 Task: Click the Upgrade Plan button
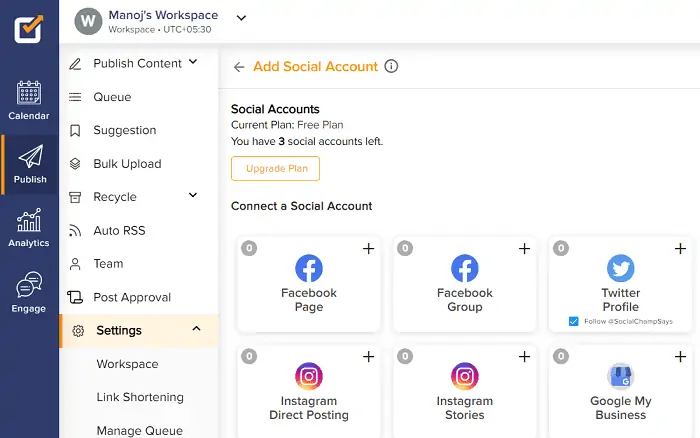275,168
